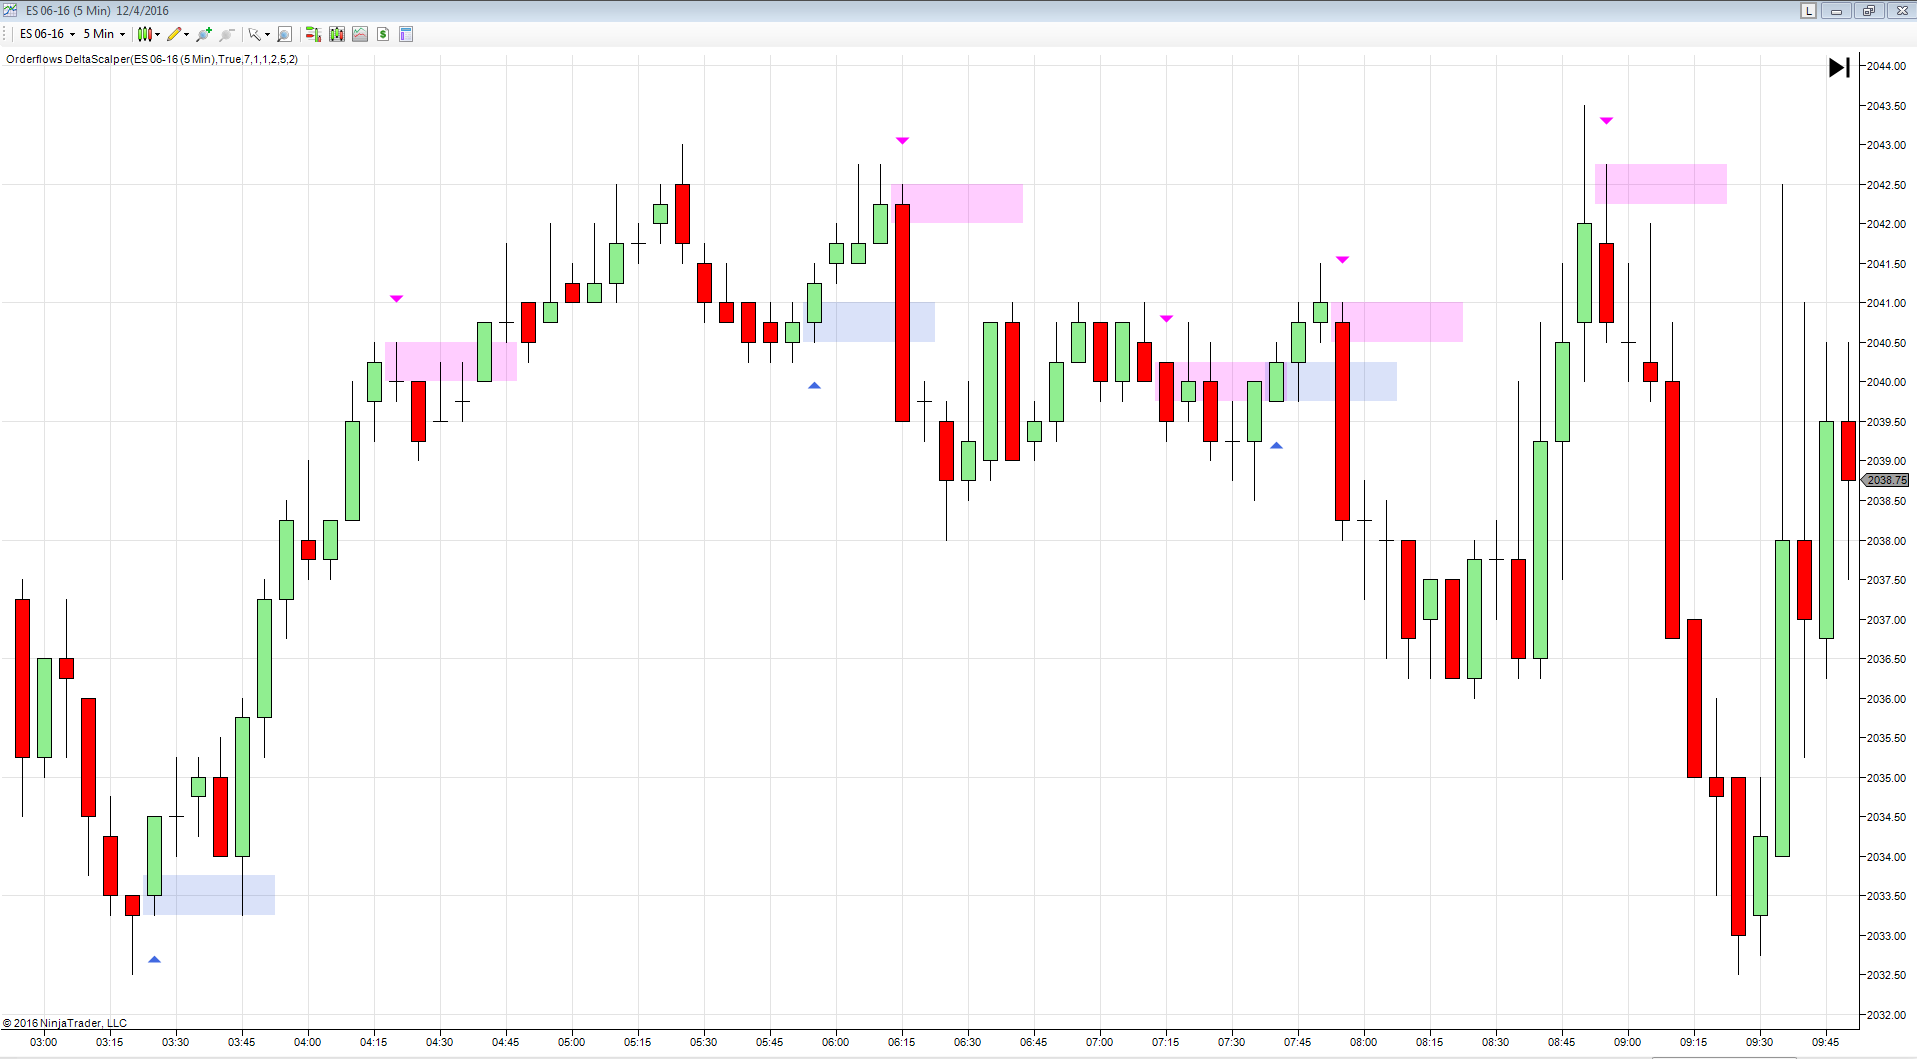Click the magenta down triangle near 07:15
The image size is (1917, 1059).
(x=1166, y=319)
